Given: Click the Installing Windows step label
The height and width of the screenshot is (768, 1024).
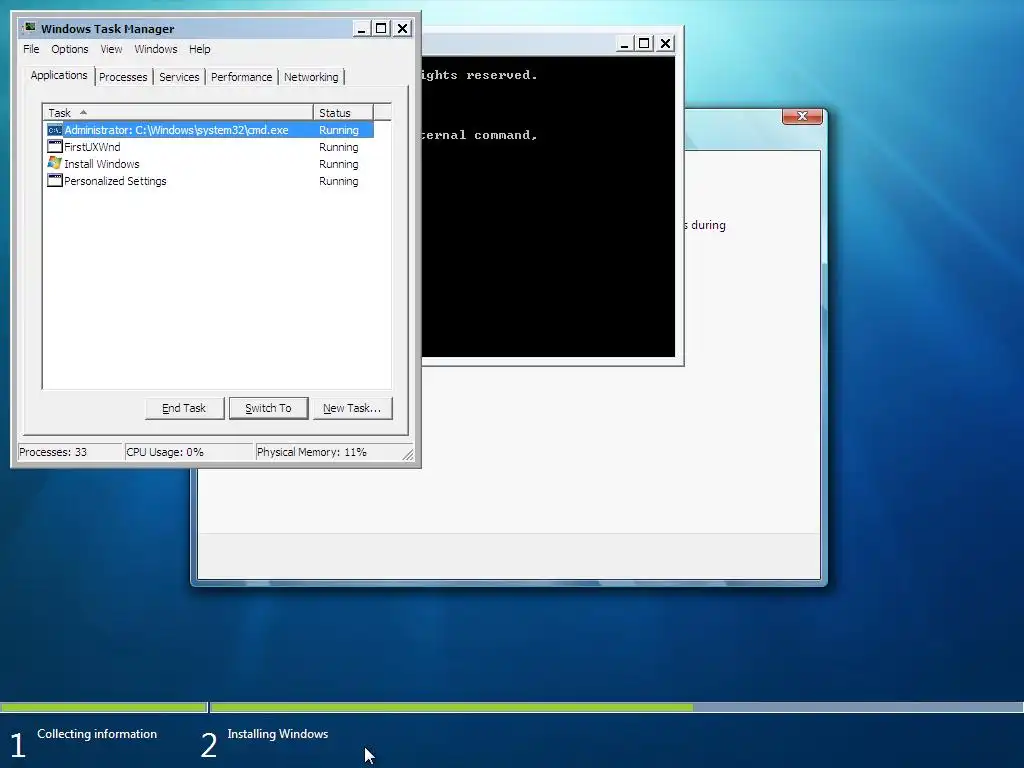Looking at the screenshot, I should pos(278,734).
